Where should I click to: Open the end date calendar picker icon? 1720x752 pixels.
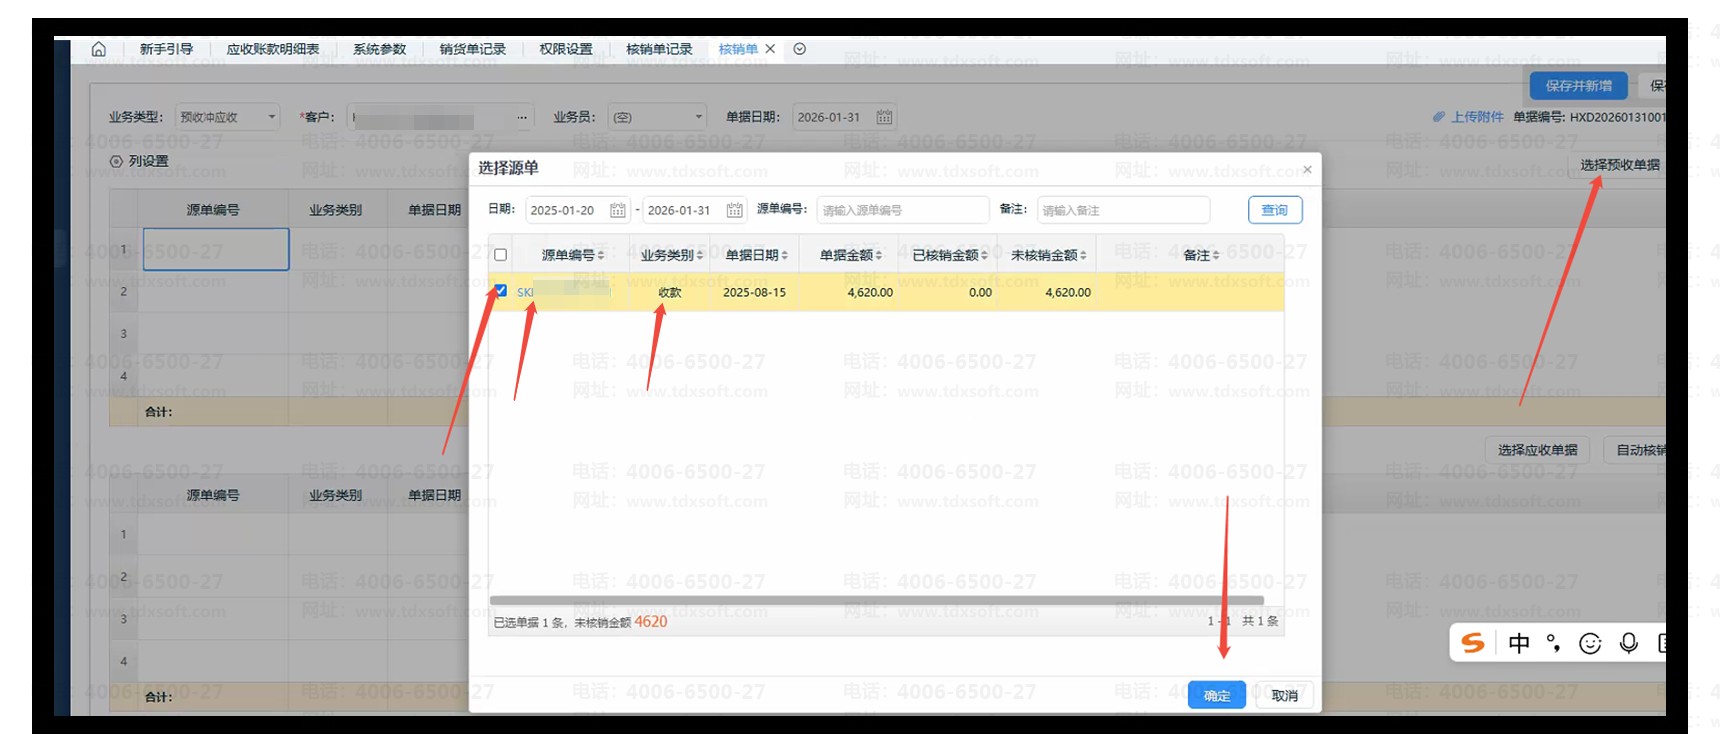pos(734,210)
